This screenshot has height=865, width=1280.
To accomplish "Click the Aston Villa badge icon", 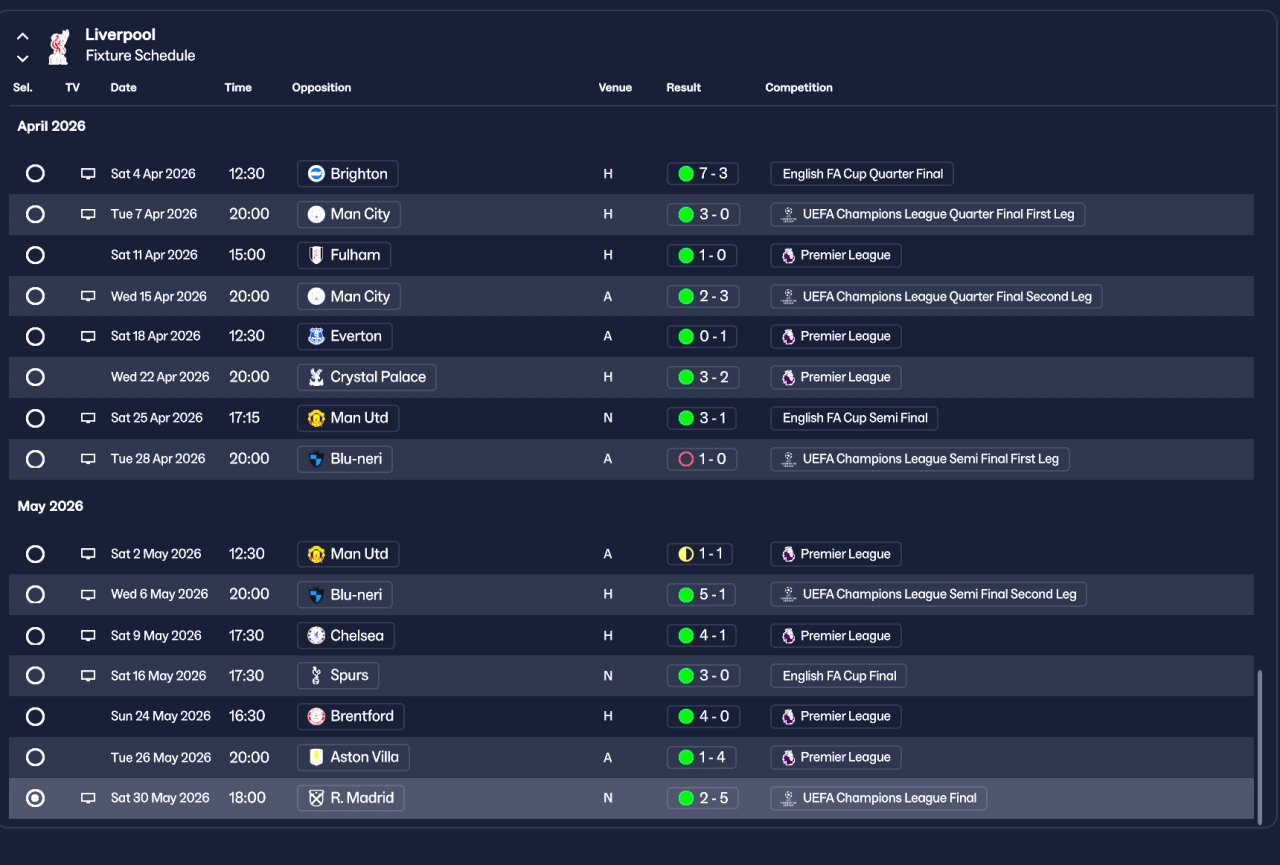I will click(x=316, y=757).
